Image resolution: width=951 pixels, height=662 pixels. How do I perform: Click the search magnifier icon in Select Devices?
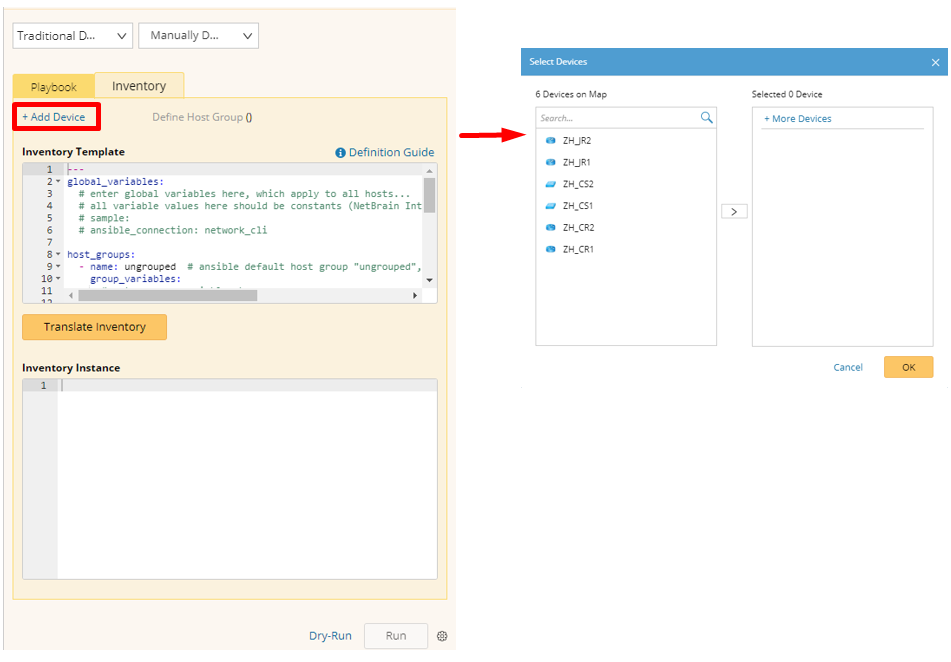point(707,118)
